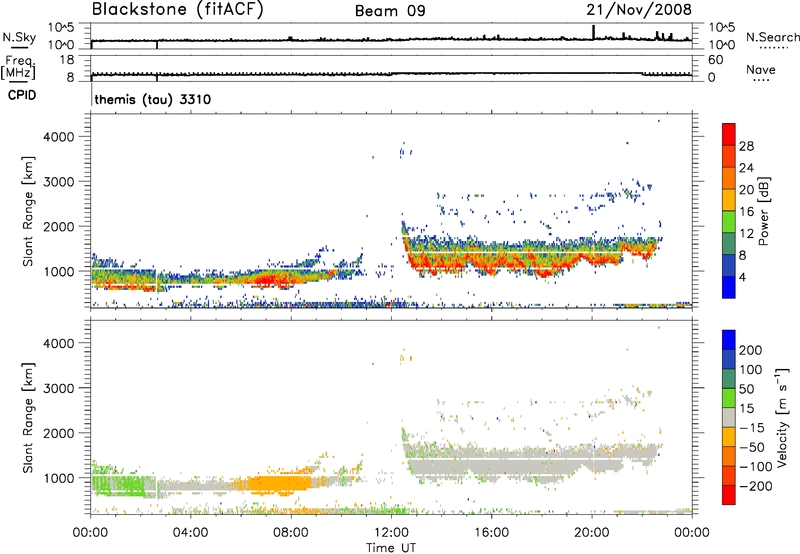Click the '08:00' time tick label

(291, 533)
